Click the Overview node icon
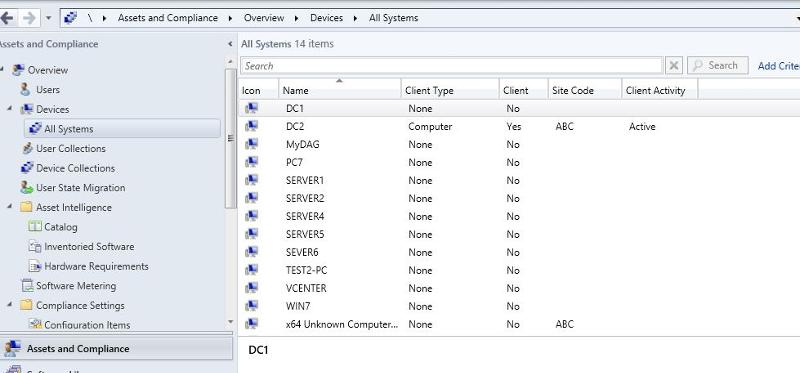This screenshot has height=373, width=800. (x=18, y=70)
